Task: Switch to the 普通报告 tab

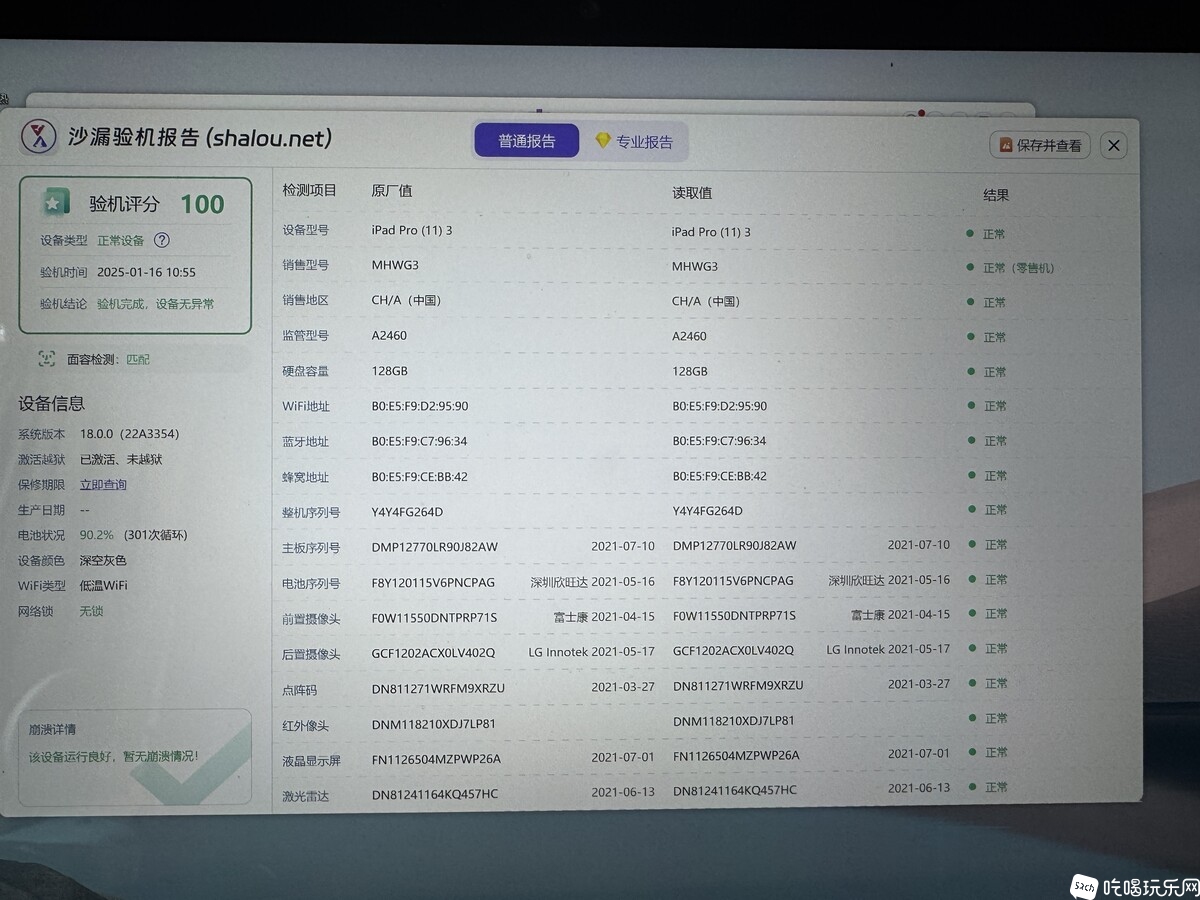Action: [527, 141]
